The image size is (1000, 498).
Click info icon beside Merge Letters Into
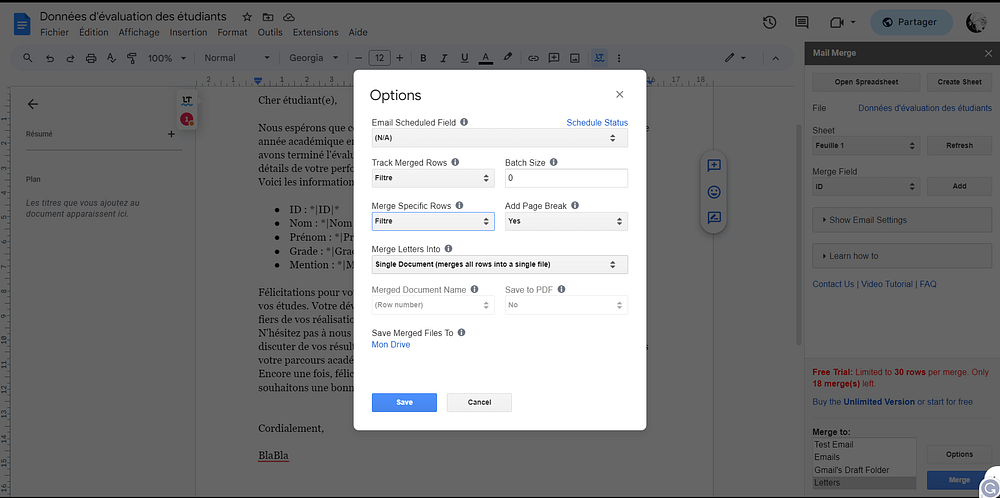(x=448, y=248)
